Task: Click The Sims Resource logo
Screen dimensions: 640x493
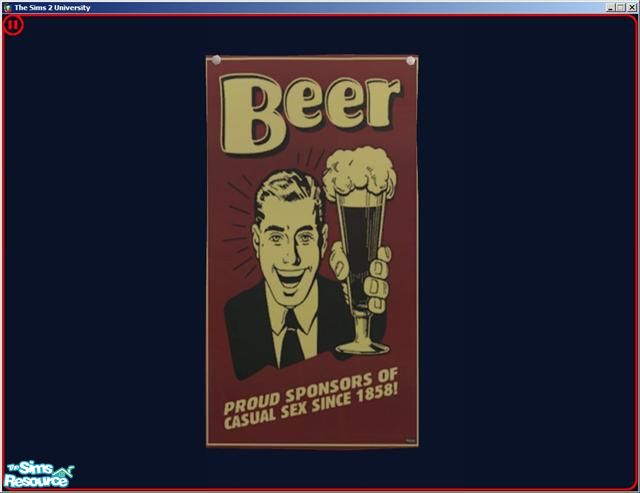Action: click(37, 474)
